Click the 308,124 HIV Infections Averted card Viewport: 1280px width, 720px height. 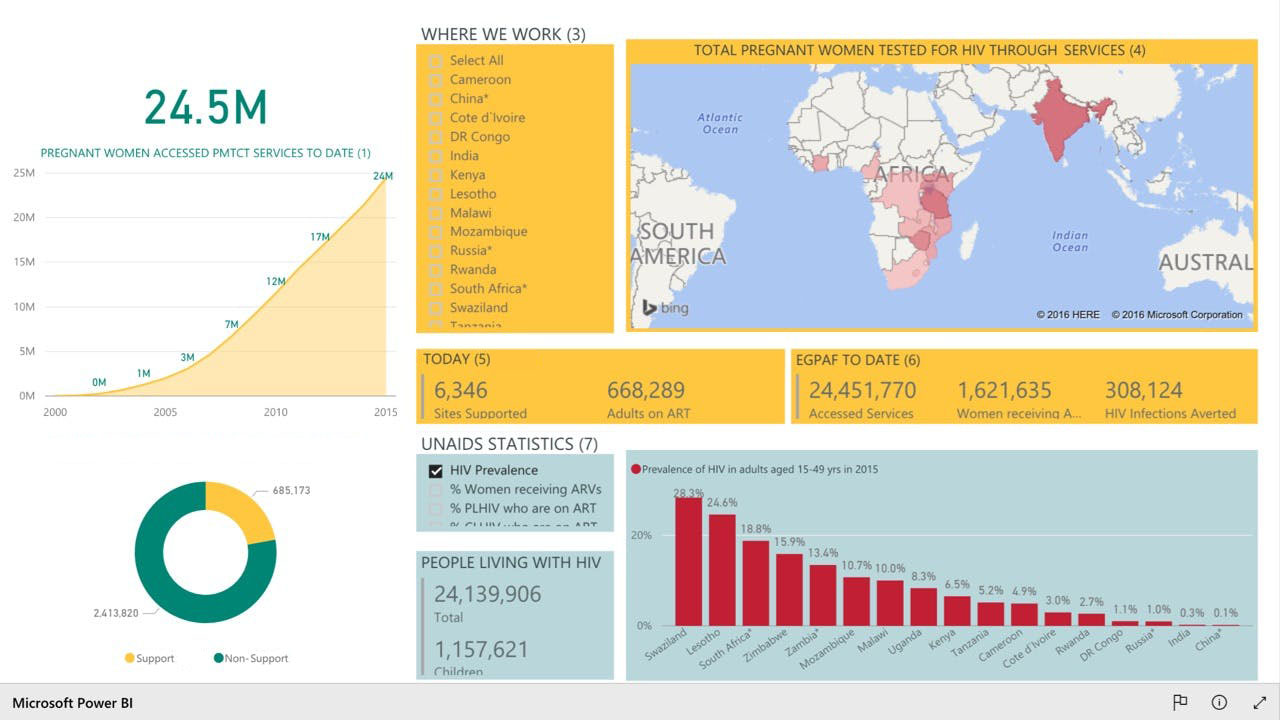(x=1170, y=399)
